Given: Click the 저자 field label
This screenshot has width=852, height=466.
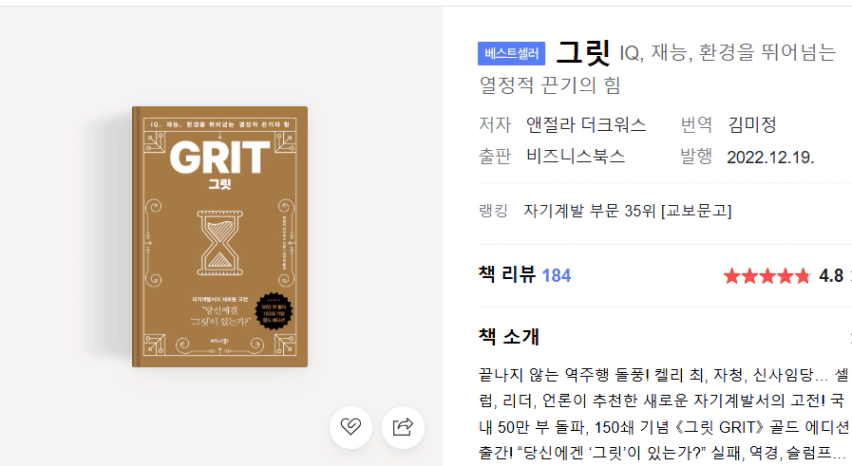Looking at the screenshot, I should [x=494, y=125].
